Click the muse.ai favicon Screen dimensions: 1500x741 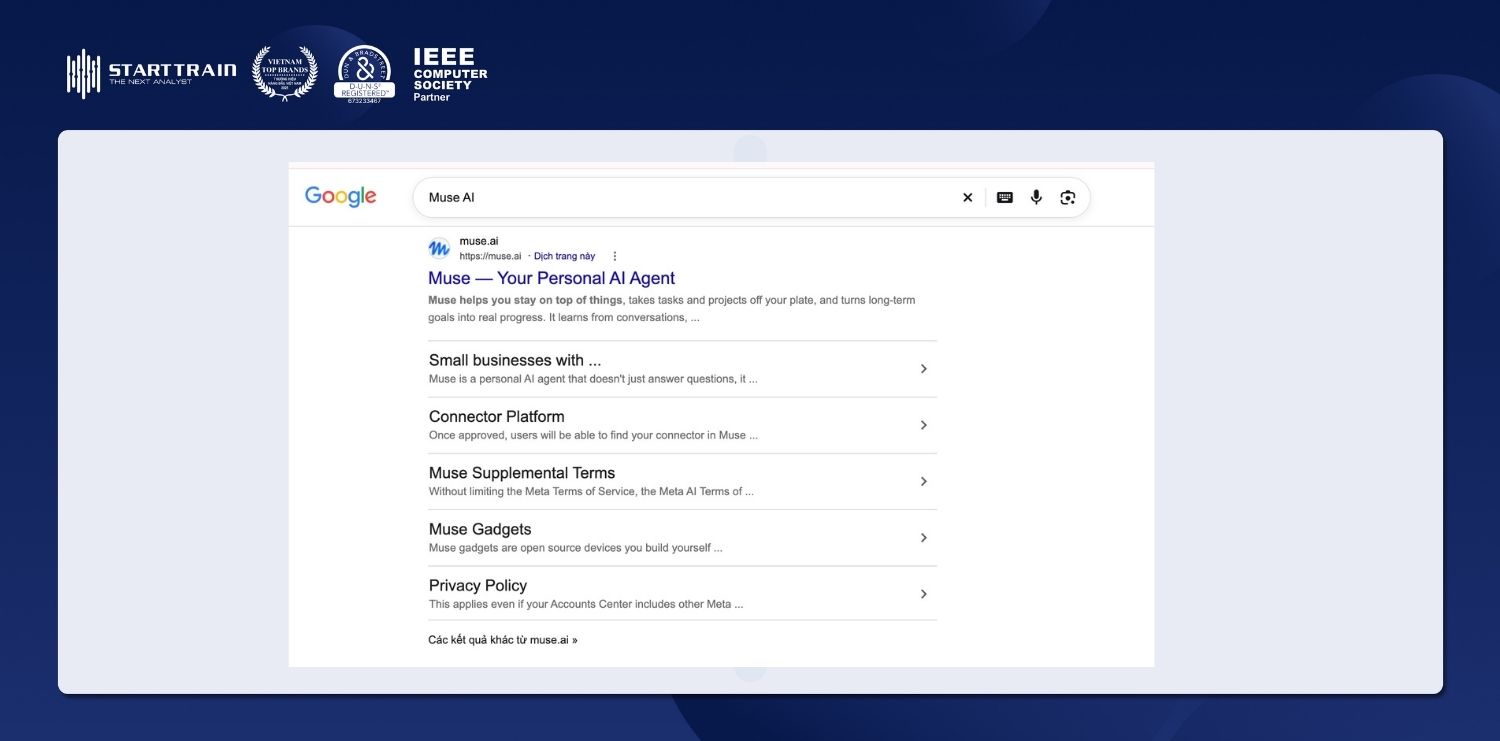point(439,248)
